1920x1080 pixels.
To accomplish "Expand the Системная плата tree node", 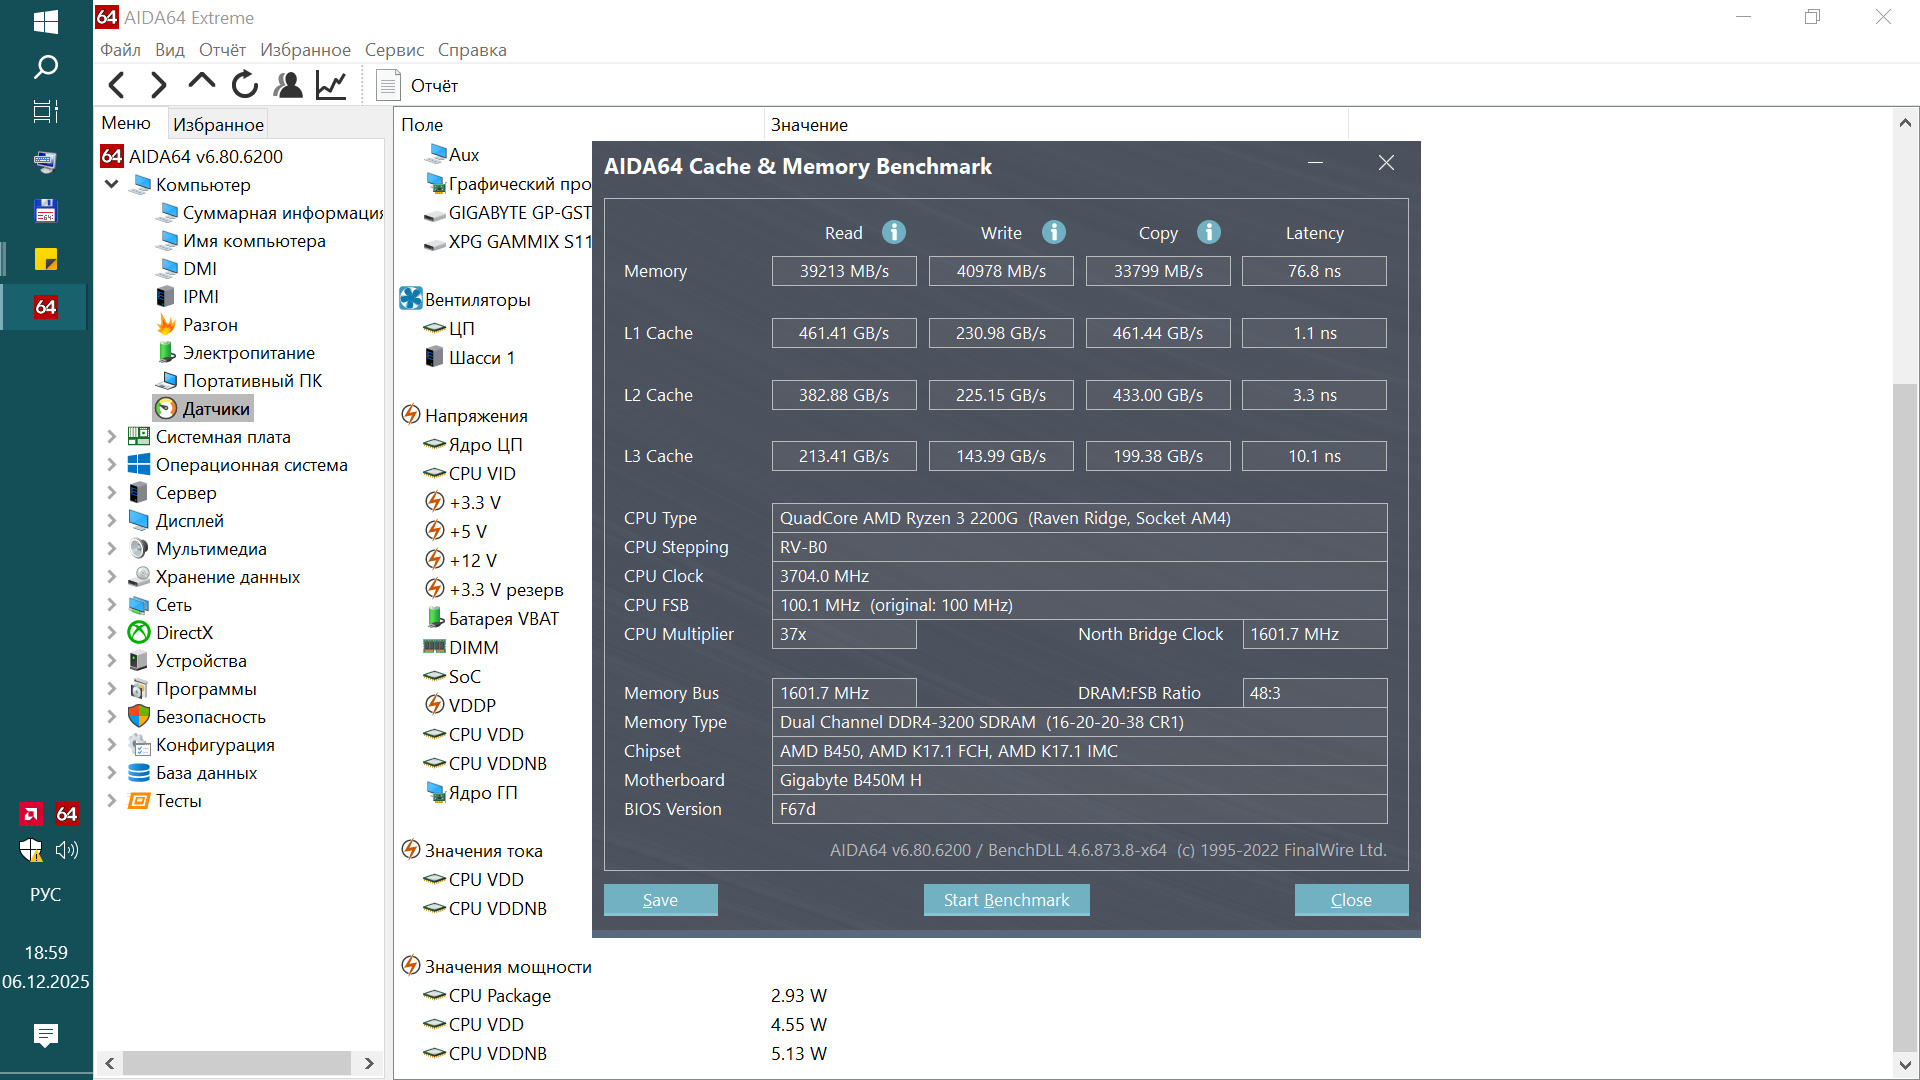I will 112,437.
